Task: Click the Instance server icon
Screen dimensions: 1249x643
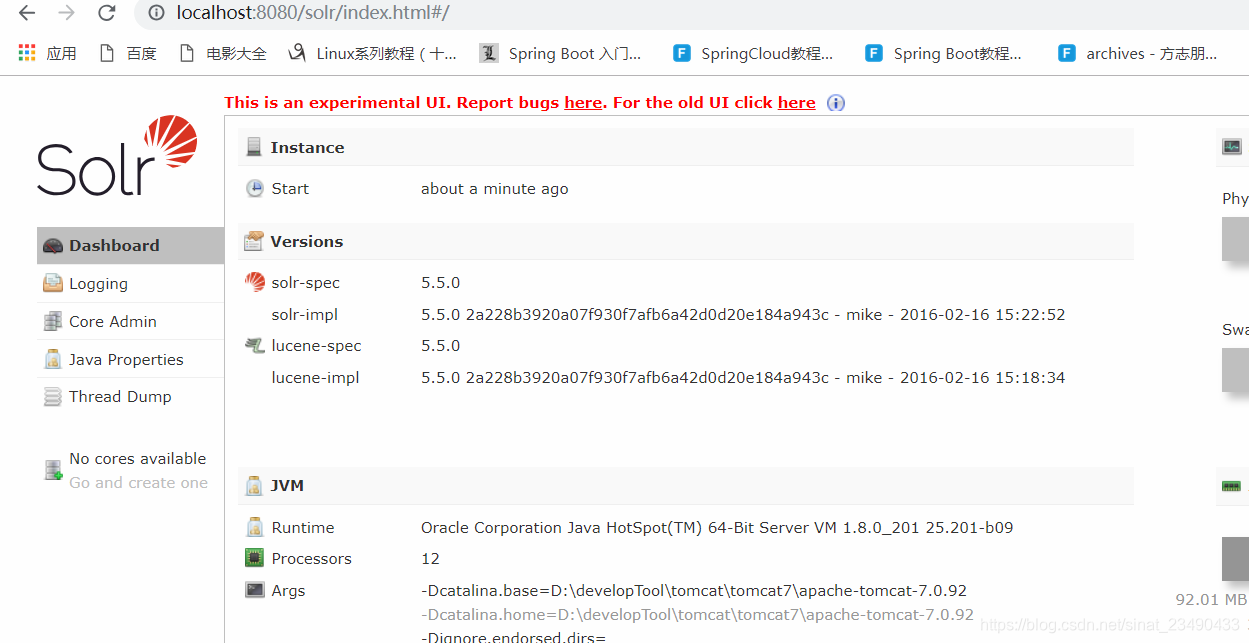Action: click(x=254, y=147)
